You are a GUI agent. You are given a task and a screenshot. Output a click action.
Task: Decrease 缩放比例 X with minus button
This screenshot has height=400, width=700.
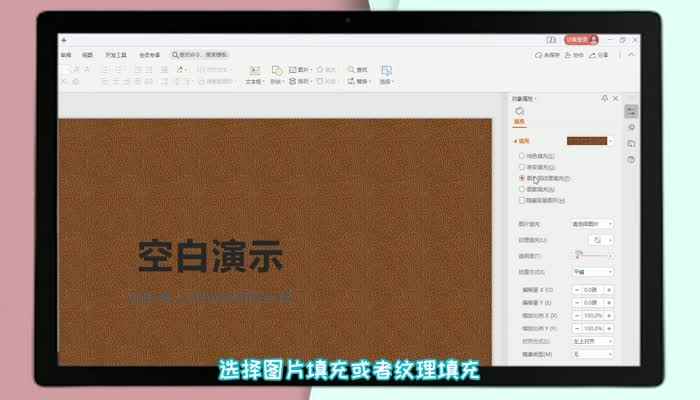(x=576, y=316)
